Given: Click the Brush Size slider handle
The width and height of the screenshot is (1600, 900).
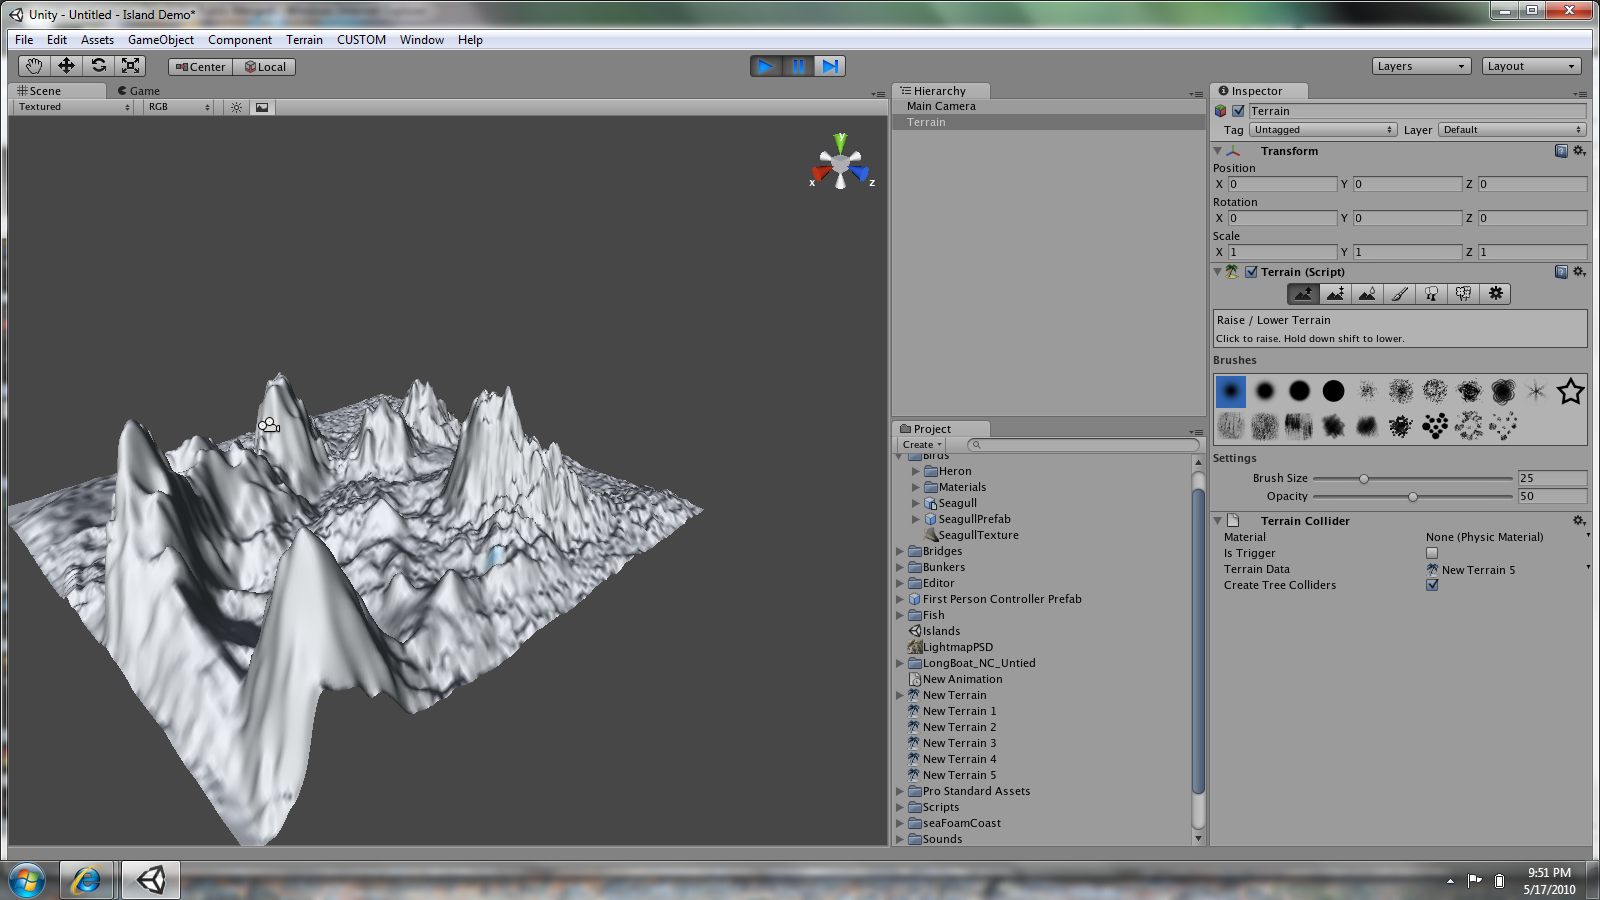Looking at the screenshot, I should tap(1363, 479).
